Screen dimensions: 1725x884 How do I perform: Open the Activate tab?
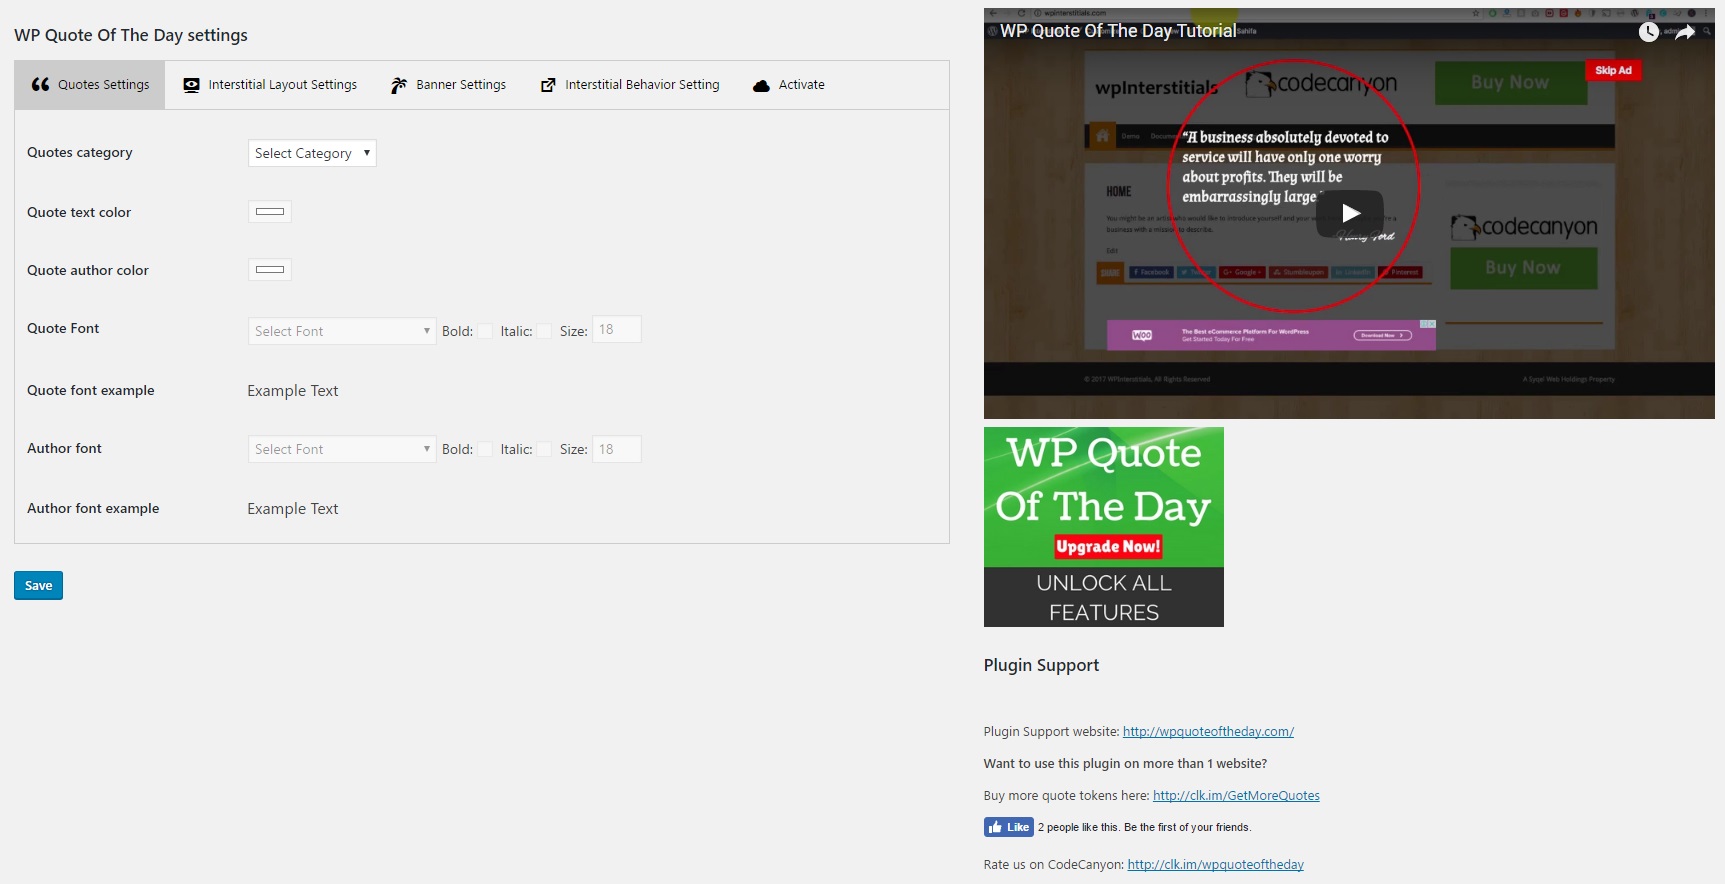[x=789, y=85]
